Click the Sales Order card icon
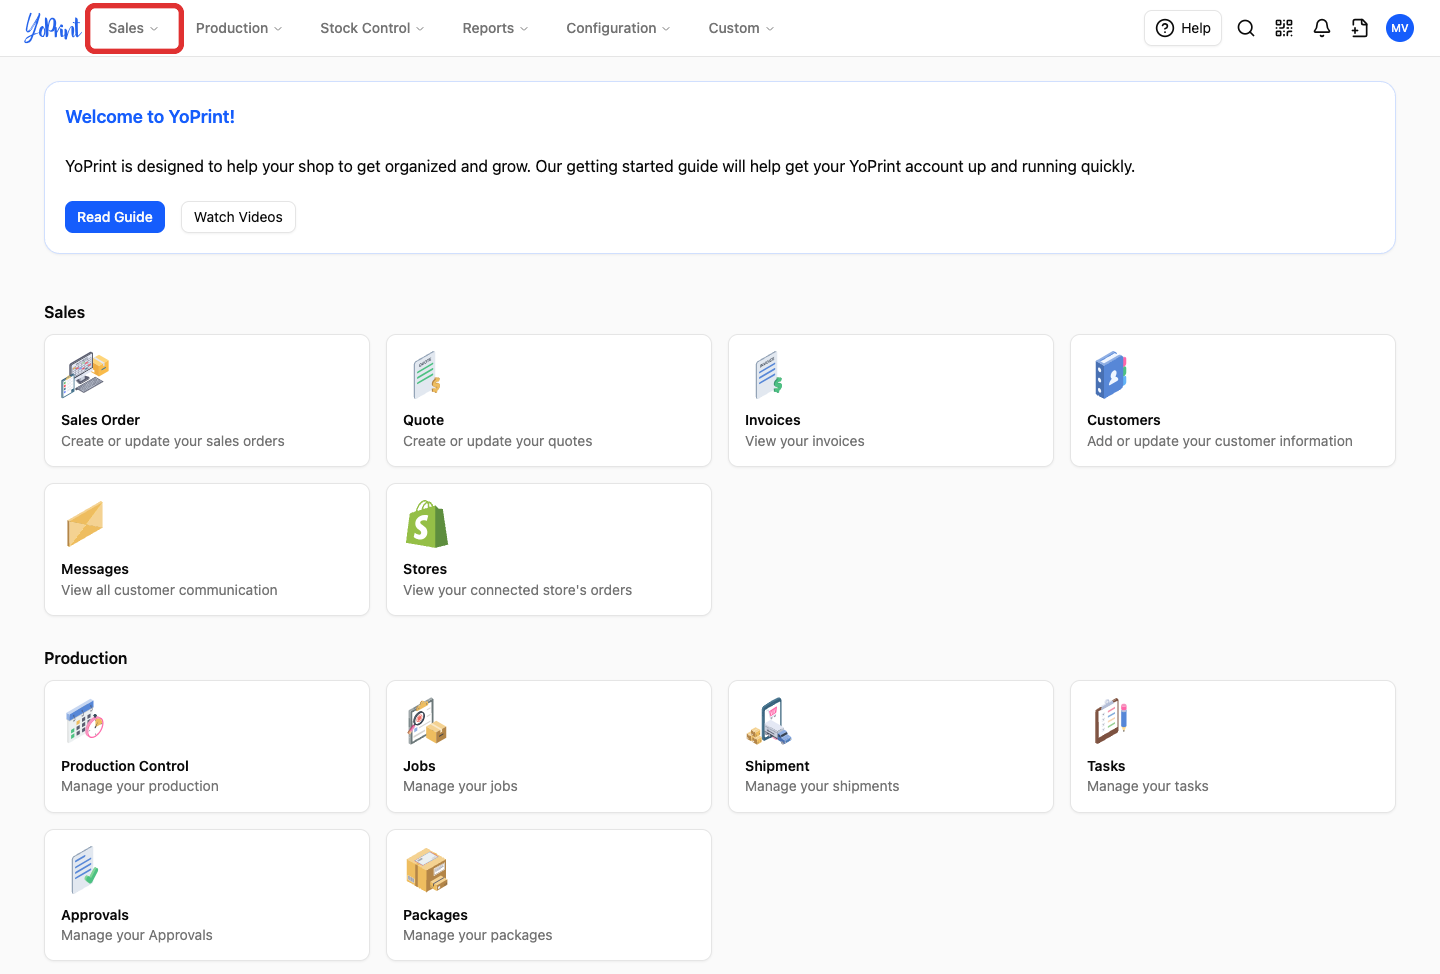The height and width of the screenshot is (974, 1440). (x=85, y=375)
